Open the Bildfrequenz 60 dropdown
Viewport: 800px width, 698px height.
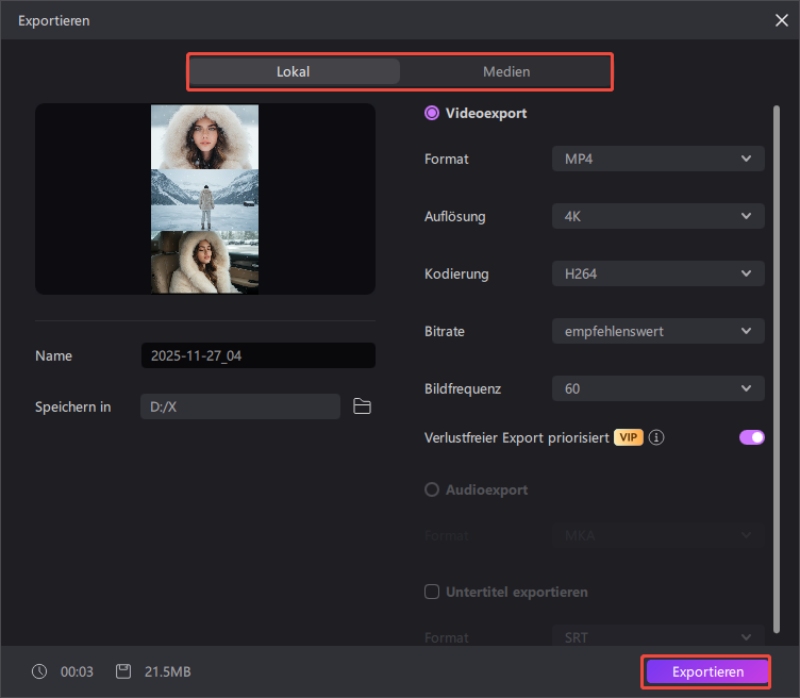658,389
